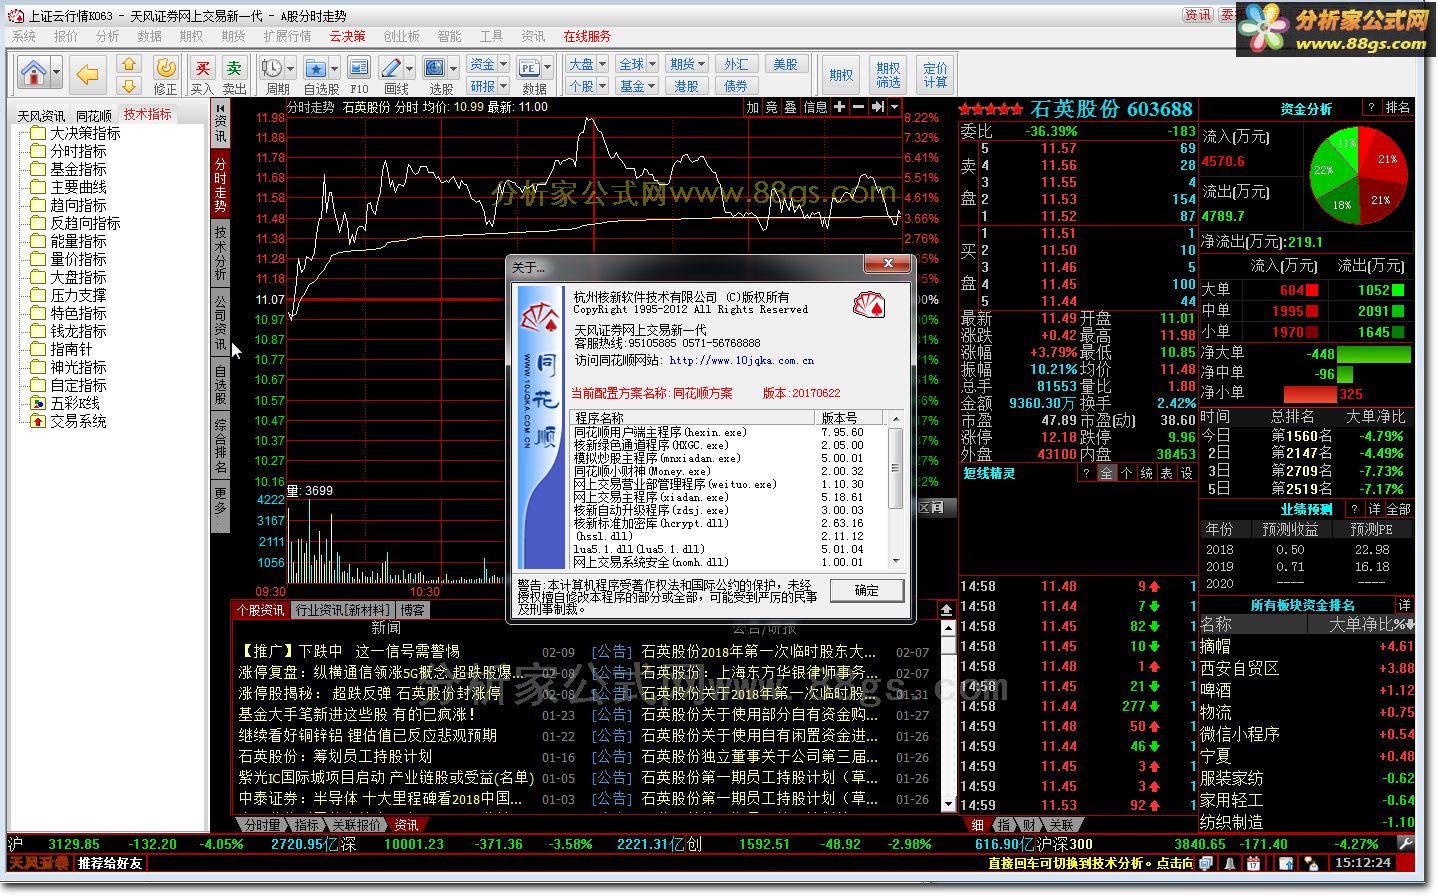Click the jump-to-end arrow icon on chart header
This screenshot has height=896, width=1438.
[x=877, y=107]
